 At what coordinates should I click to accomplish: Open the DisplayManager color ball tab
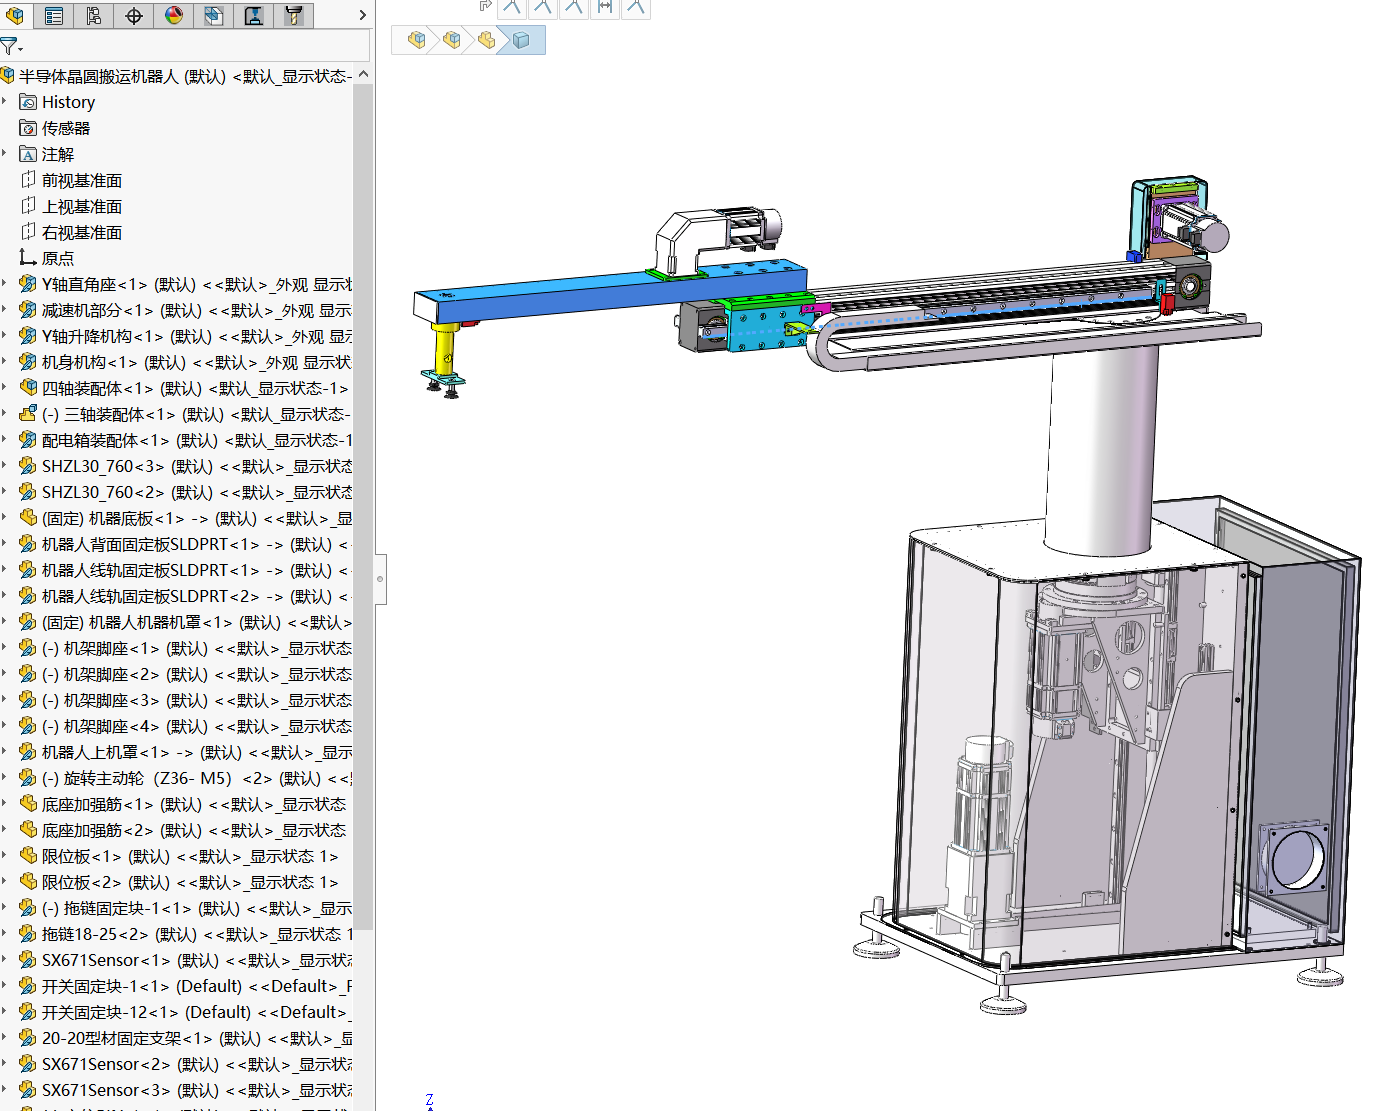(174, 15)
